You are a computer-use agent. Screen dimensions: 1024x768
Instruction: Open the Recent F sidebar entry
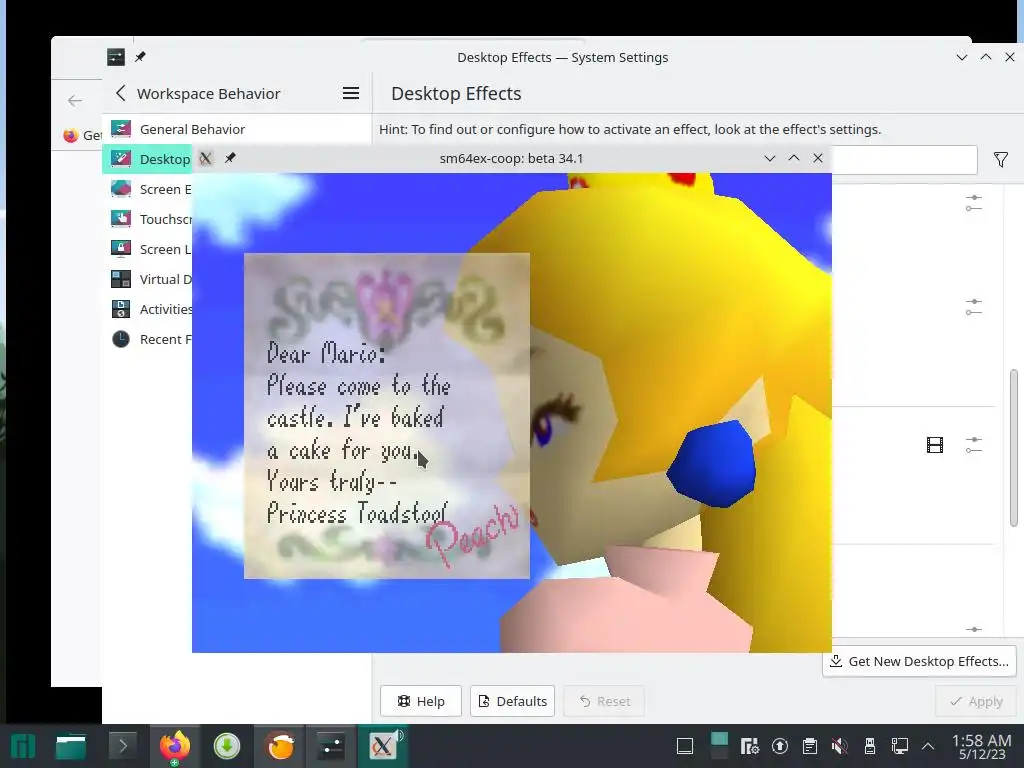click(x=148, y=340)
